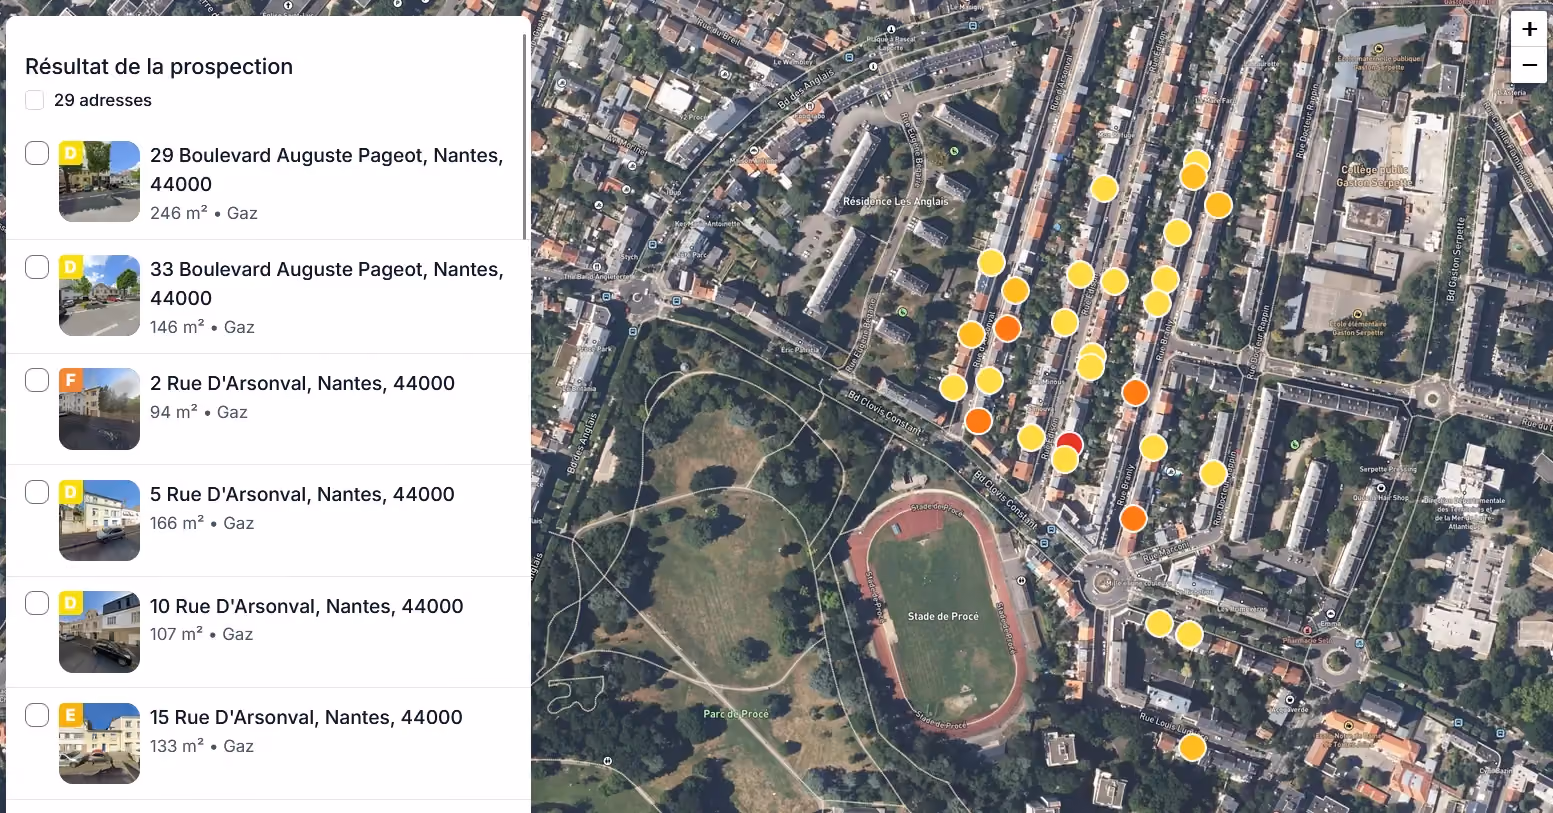Show the 15 Rue D'Arsonval photo

(99, 743)
